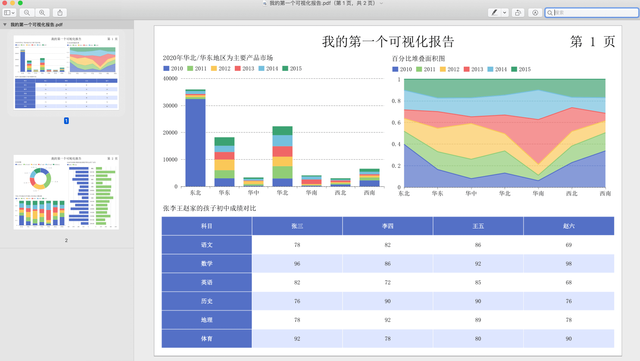Click the 科目 table header cell
Viewport: 640px width, 361px height.
tap(207, 226)
